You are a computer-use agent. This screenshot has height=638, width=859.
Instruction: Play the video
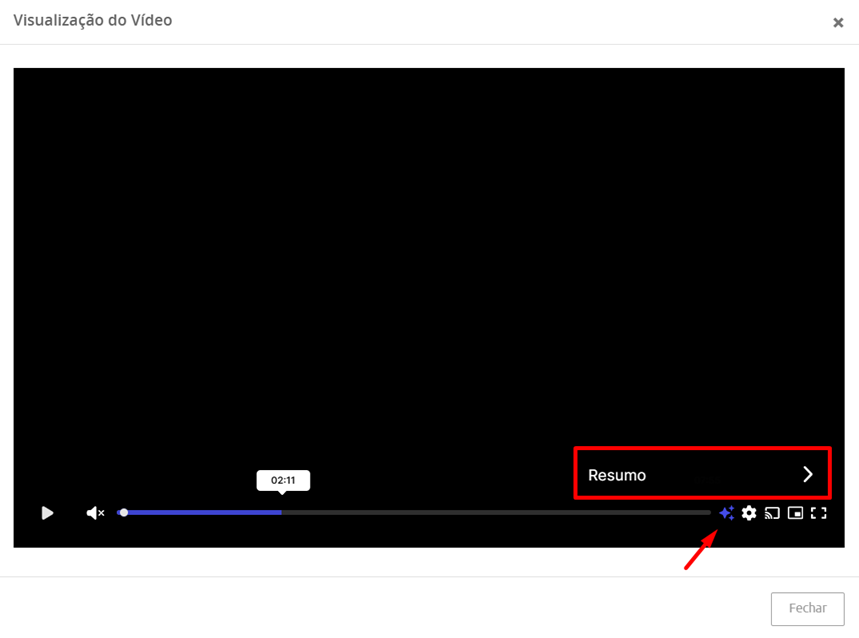(x=48, y=513)
